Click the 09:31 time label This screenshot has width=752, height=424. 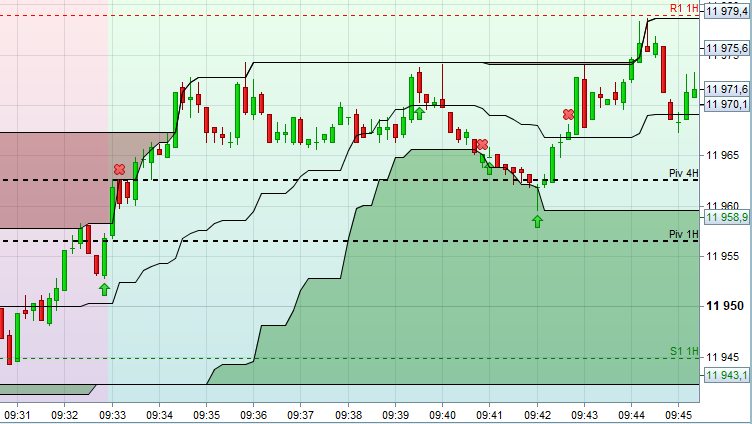(x=17, y=415)
